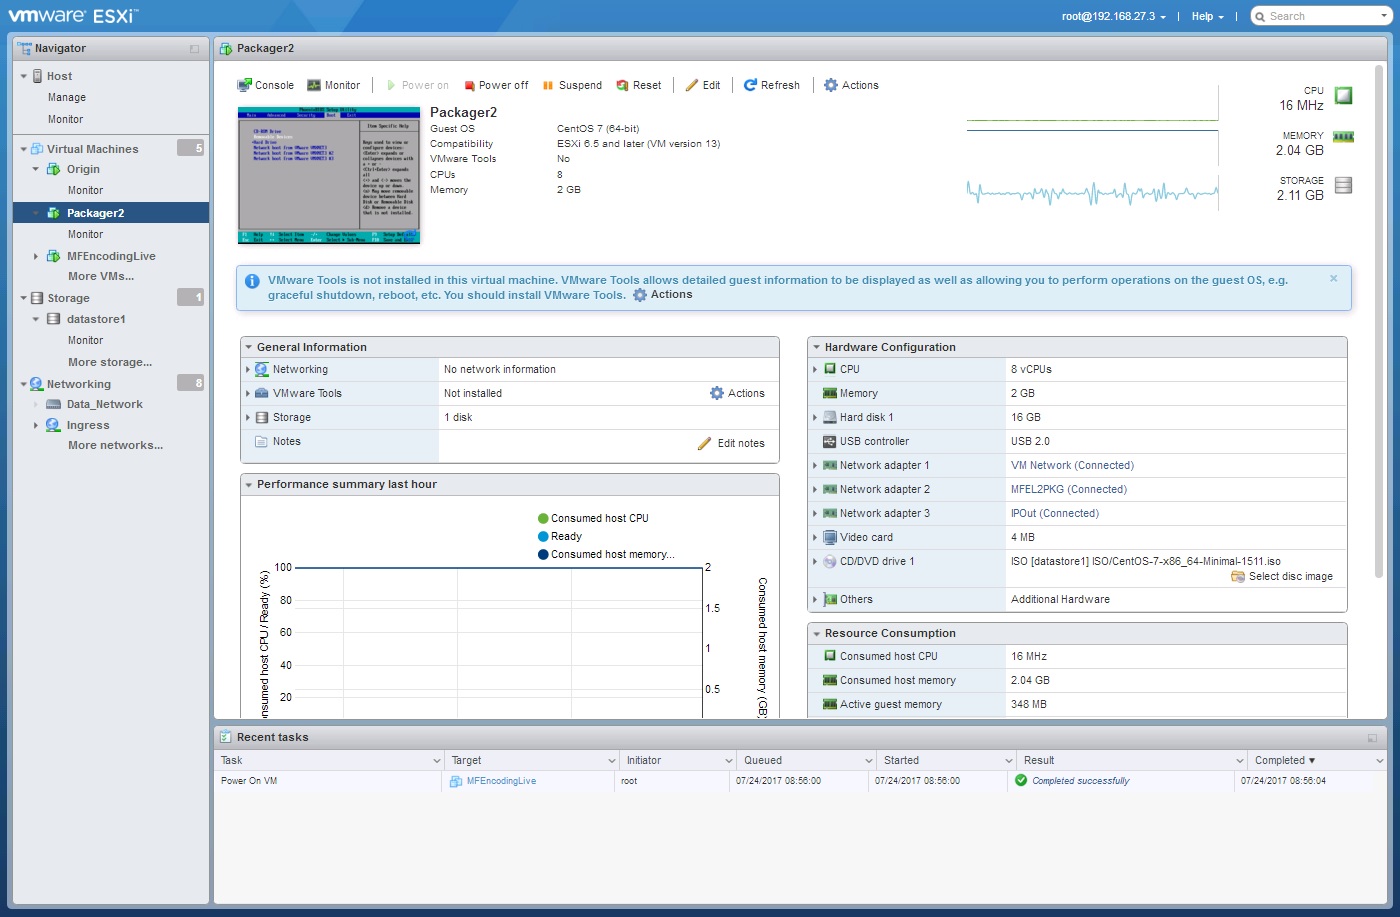The height and width of the screenshot is (917, 1400).
Task: Minimize the Recent tasks panel
Action: (1372, 738)
